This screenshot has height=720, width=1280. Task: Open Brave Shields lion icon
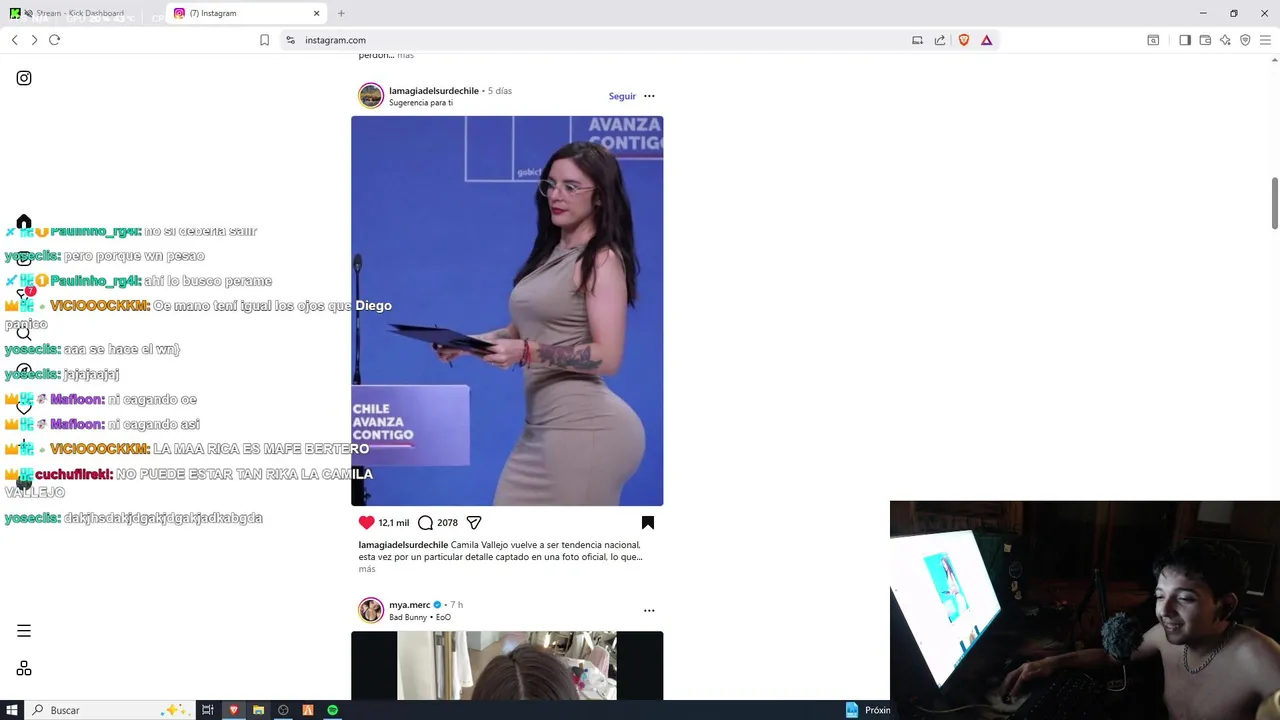[964, 40]
